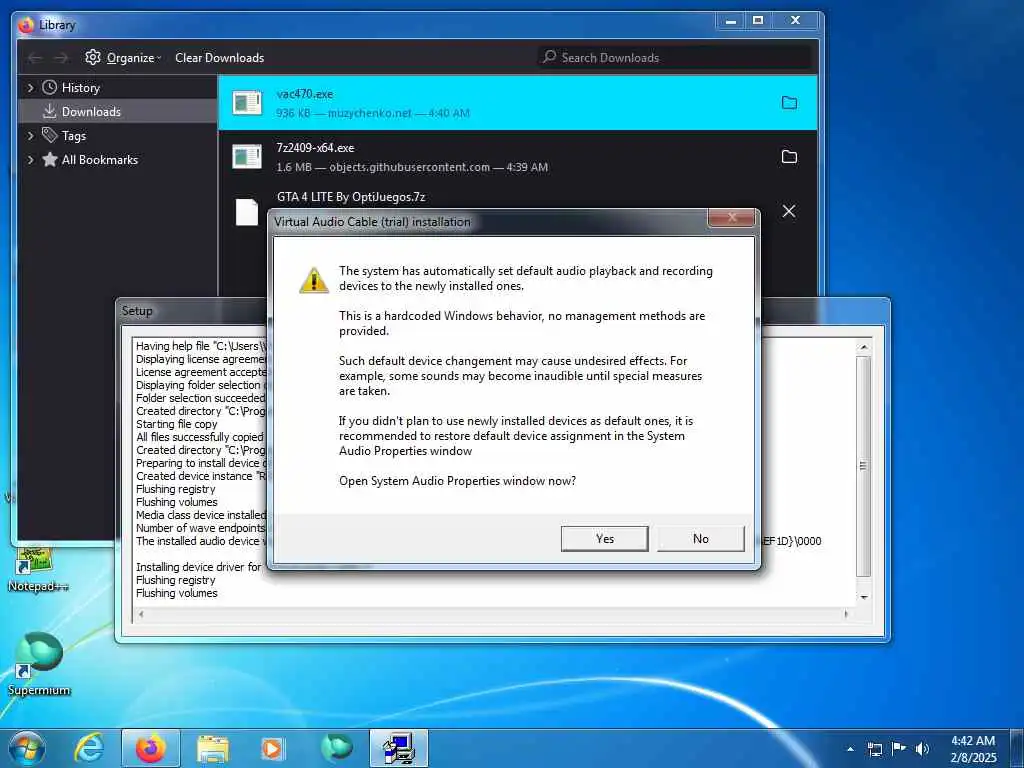Click Clear Downloads in Library toolbar
This screenshot has width=1024, height=768.
[219, 57]
